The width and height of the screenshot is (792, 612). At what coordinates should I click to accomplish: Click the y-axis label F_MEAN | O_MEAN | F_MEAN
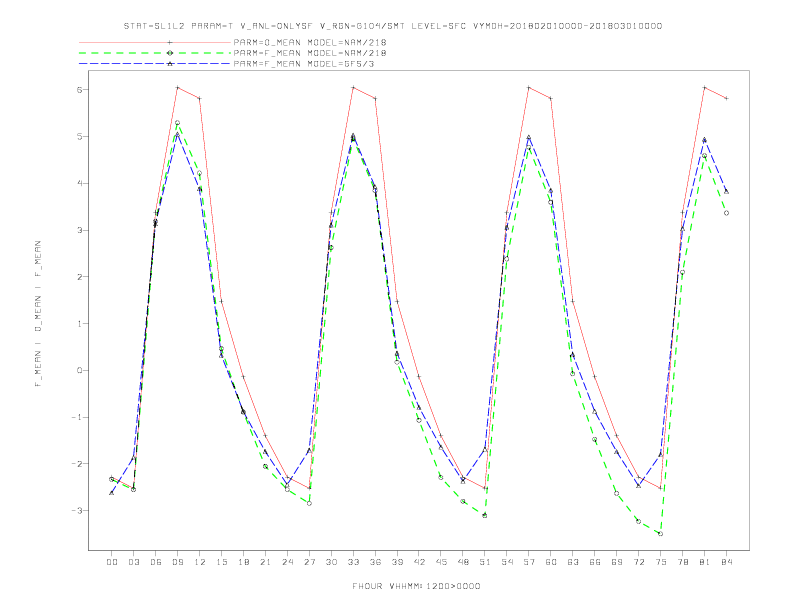coord(38,314)
